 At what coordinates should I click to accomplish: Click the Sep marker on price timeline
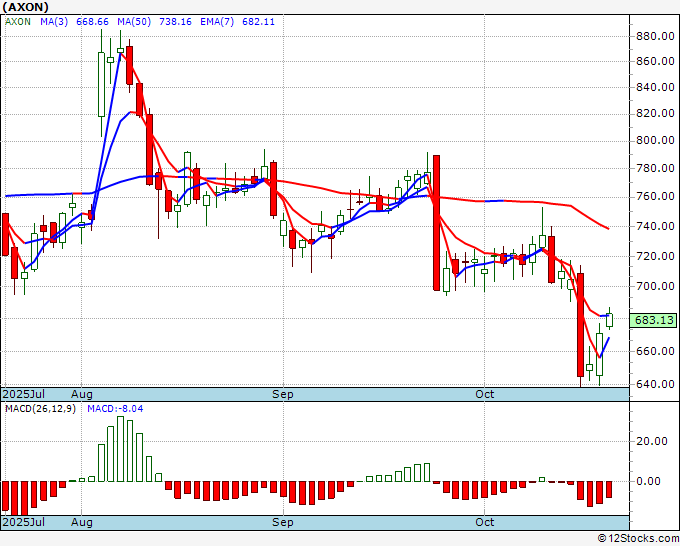tap(283, 394)
